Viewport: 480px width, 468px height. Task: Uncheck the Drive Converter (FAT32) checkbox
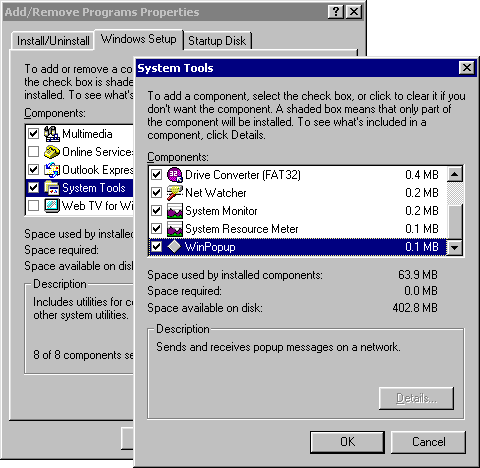(156, 175)
